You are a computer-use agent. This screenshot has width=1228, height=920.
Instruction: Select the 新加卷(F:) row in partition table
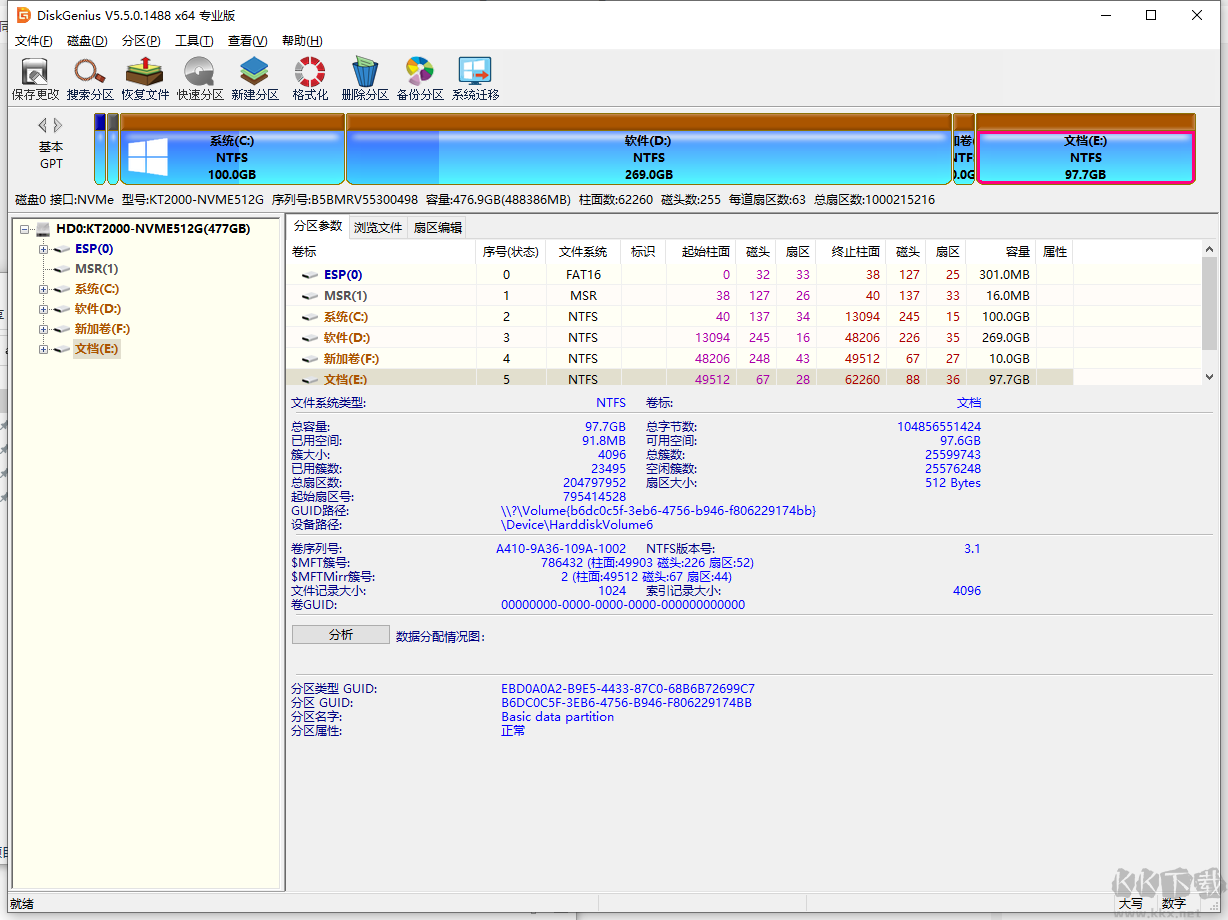point(351,359)
